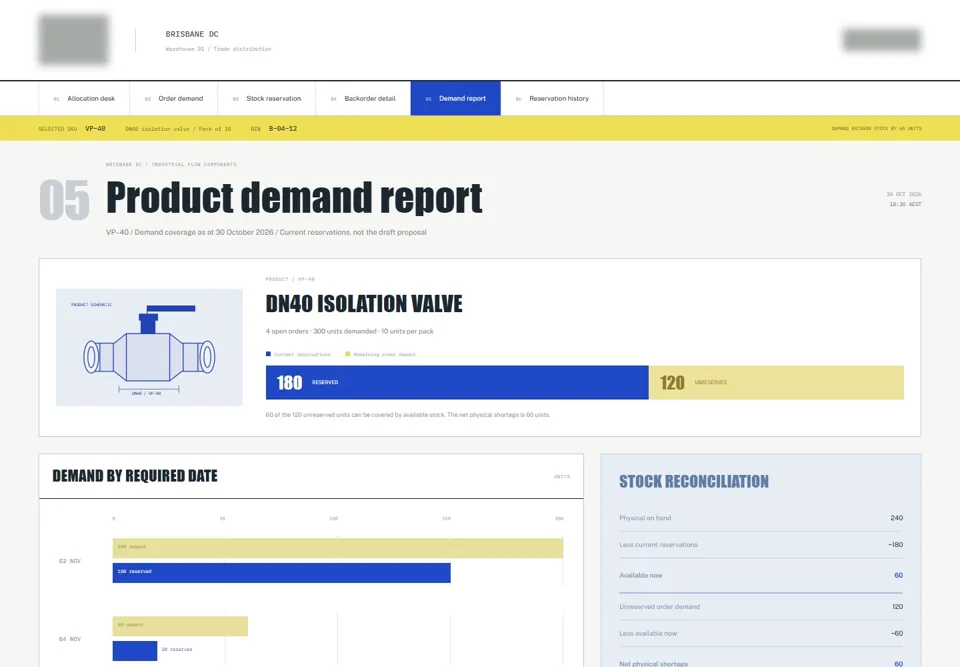Click the Warehouse 01 / Trade distribution subtitle
Image resolution: width=960 pixels, height=667 pixels.
tap(218, 49)
